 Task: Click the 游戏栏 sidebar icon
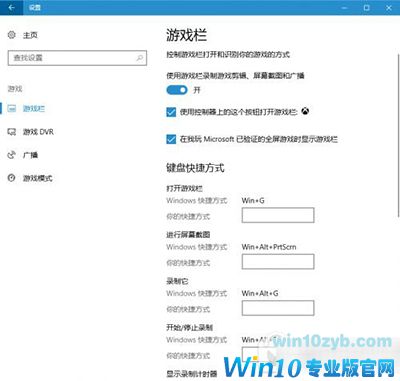[x=12, y=108]
